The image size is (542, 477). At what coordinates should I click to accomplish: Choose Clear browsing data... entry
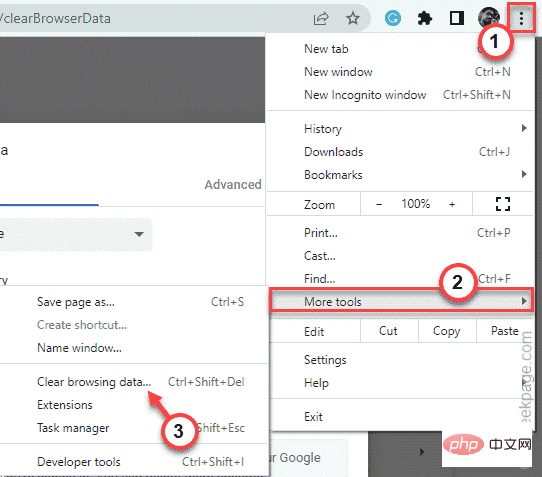click(x=134, y=382)
